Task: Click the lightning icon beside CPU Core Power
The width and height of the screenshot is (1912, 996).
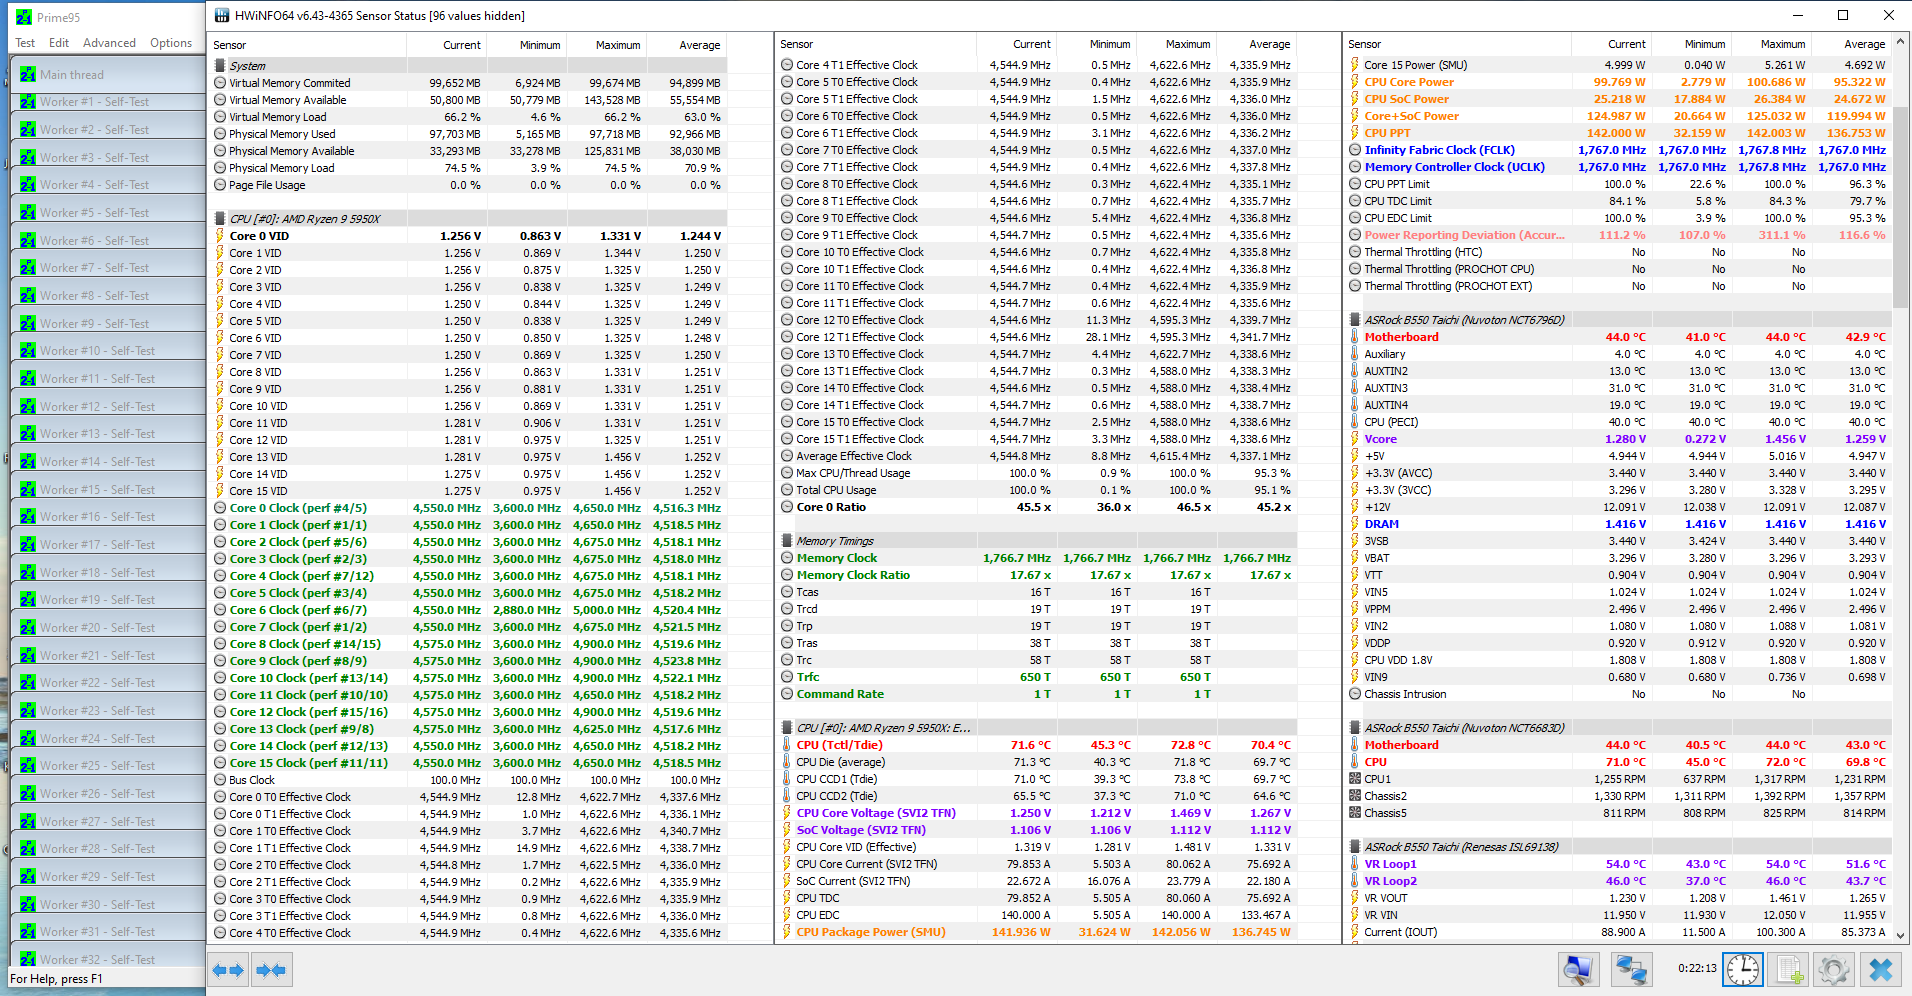Action: (1355, 82)
